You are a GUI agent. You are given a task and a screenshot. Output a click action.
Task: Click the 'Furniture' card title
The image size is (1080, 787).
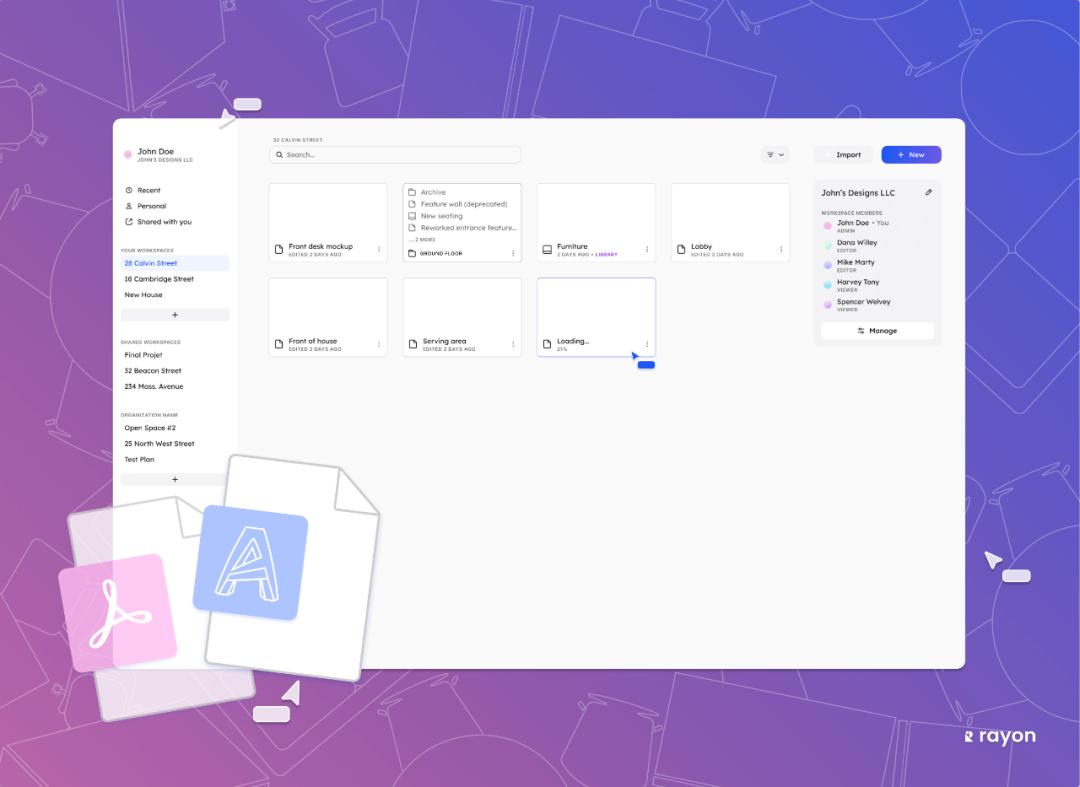click(x=572, y=246)
